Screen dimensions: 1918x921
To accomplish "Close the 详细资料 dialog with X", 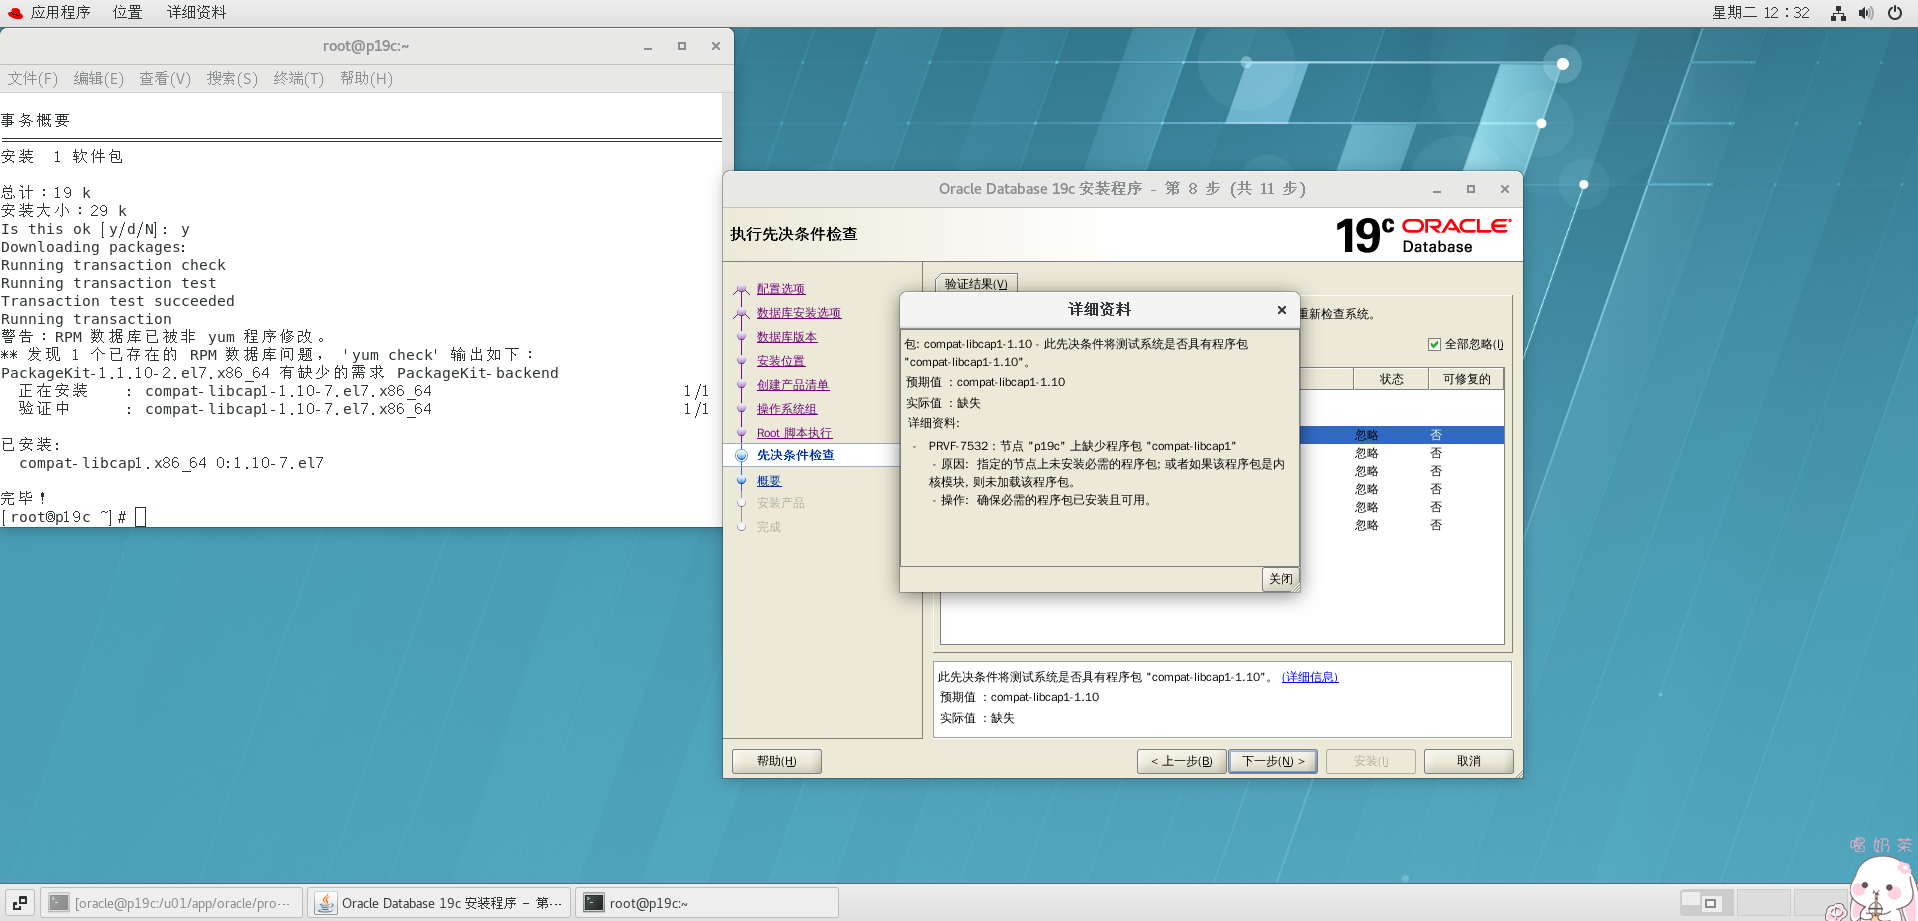I will (x=1282, y=310).
